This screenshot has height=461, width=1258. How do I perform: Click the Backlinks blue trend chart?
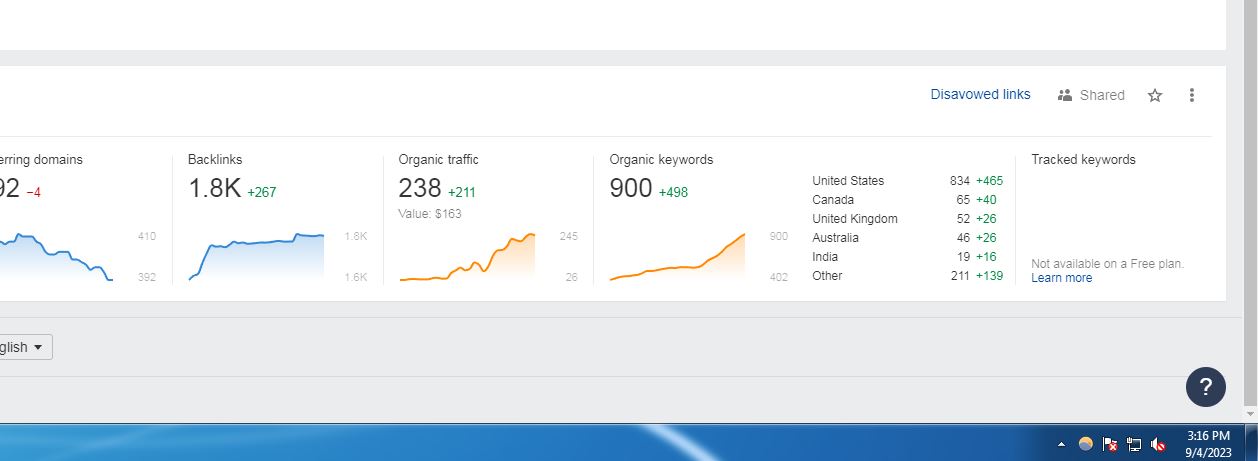256,257
